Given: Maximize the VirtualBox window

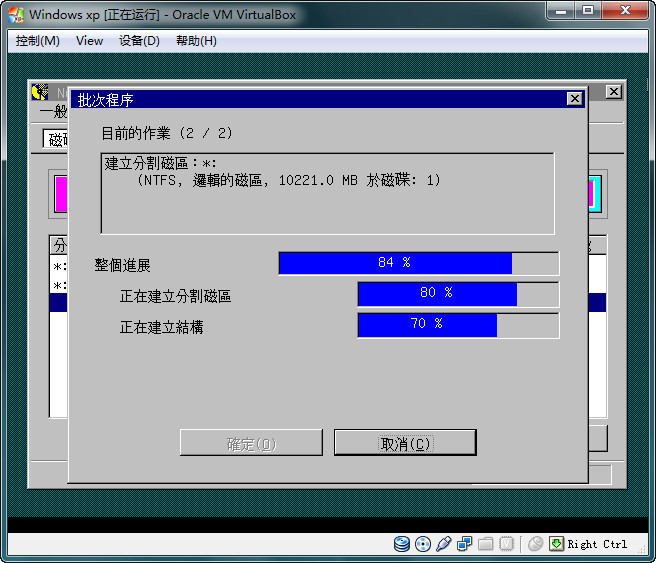Looking at the screenshot, I should [588, 10].
